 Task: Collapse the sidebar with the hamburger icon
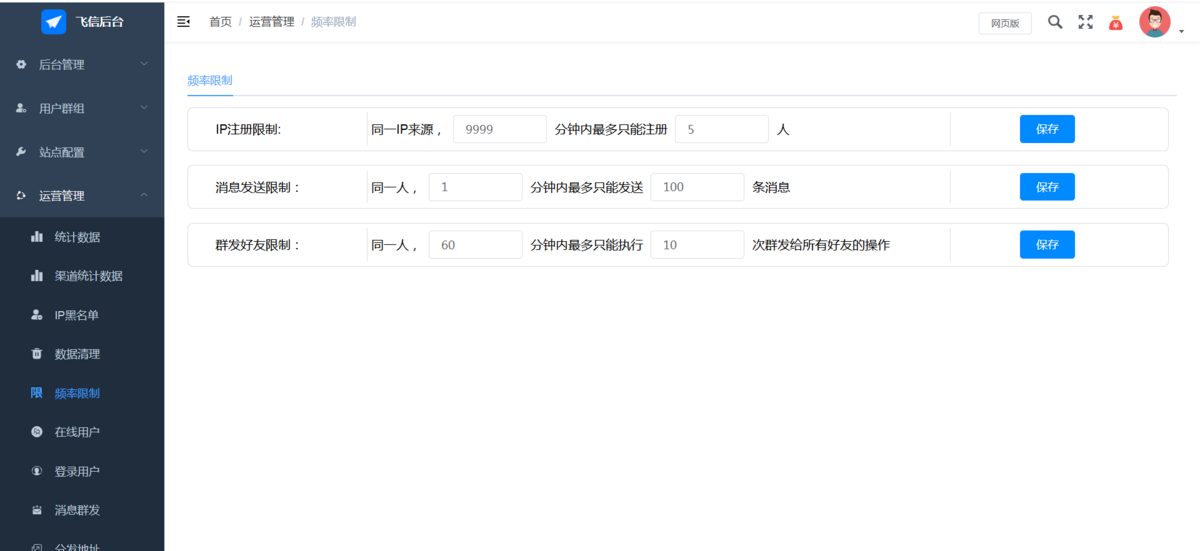[183, 22]
